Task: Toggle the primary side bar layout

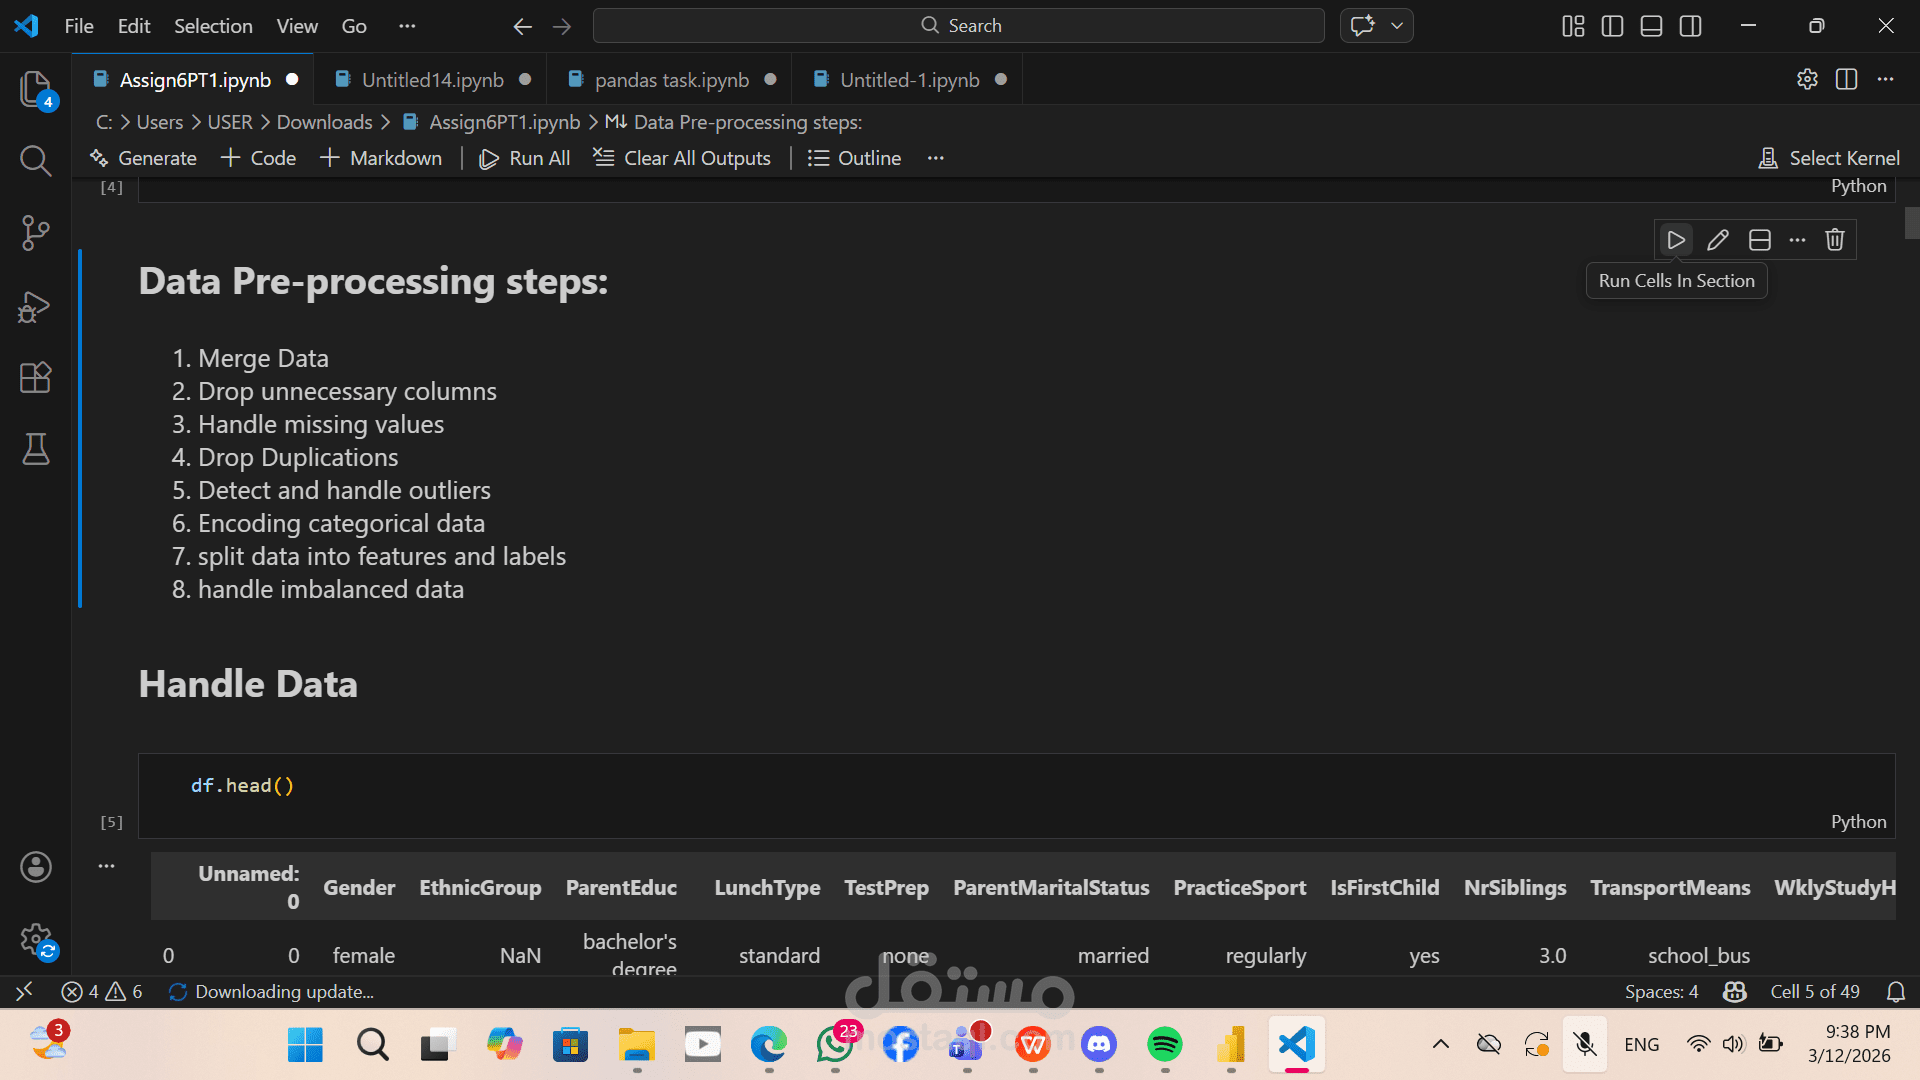Action: [1612, 26]
